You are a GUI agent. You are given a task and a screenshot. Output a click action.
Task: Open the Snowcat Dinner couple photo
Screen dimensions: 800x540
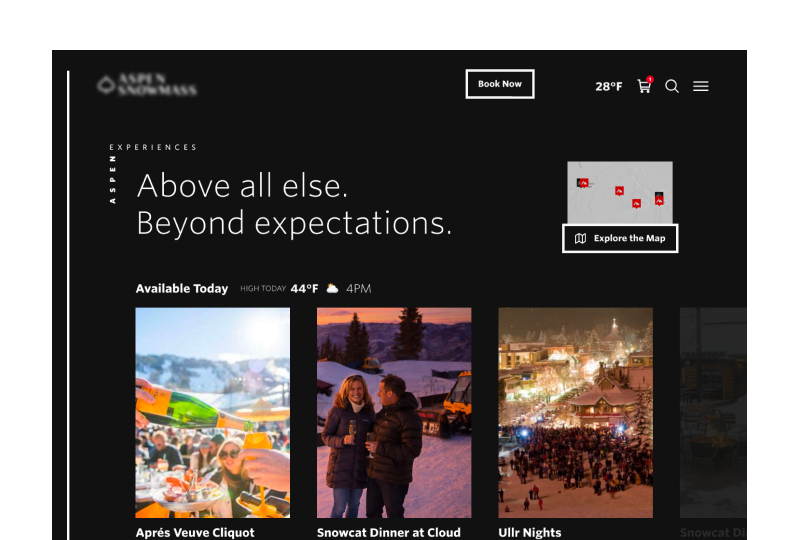394,412
